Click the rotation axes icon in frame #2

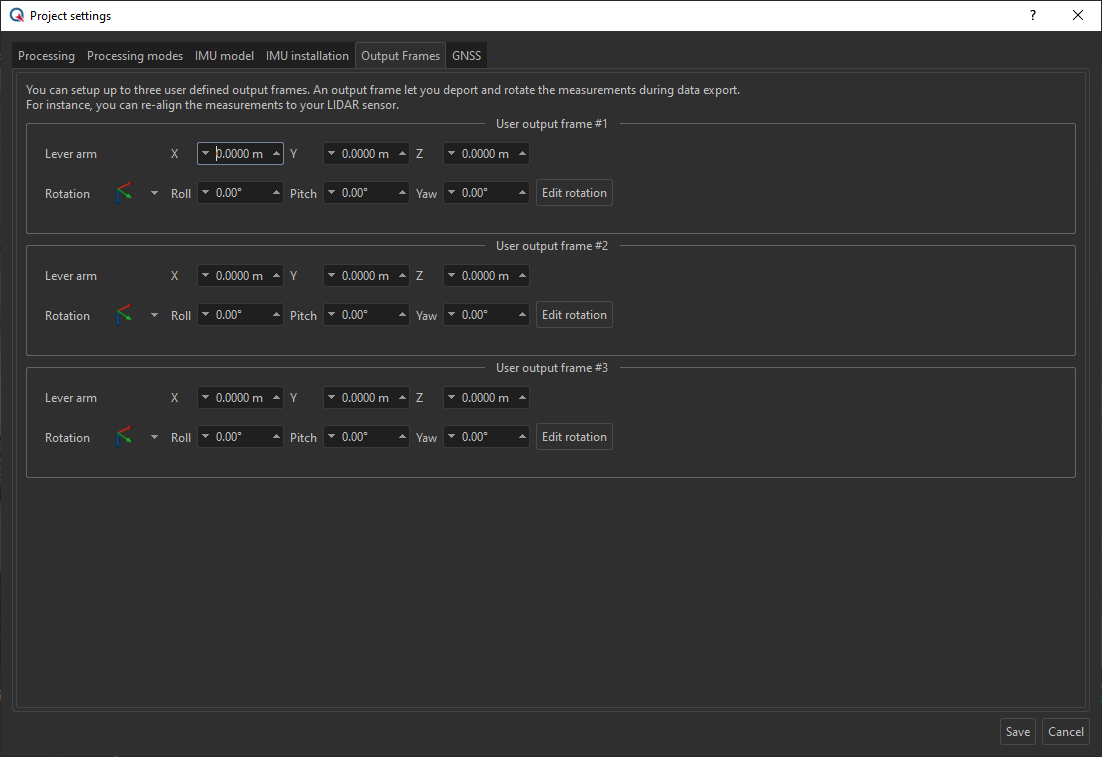(124, 315)
